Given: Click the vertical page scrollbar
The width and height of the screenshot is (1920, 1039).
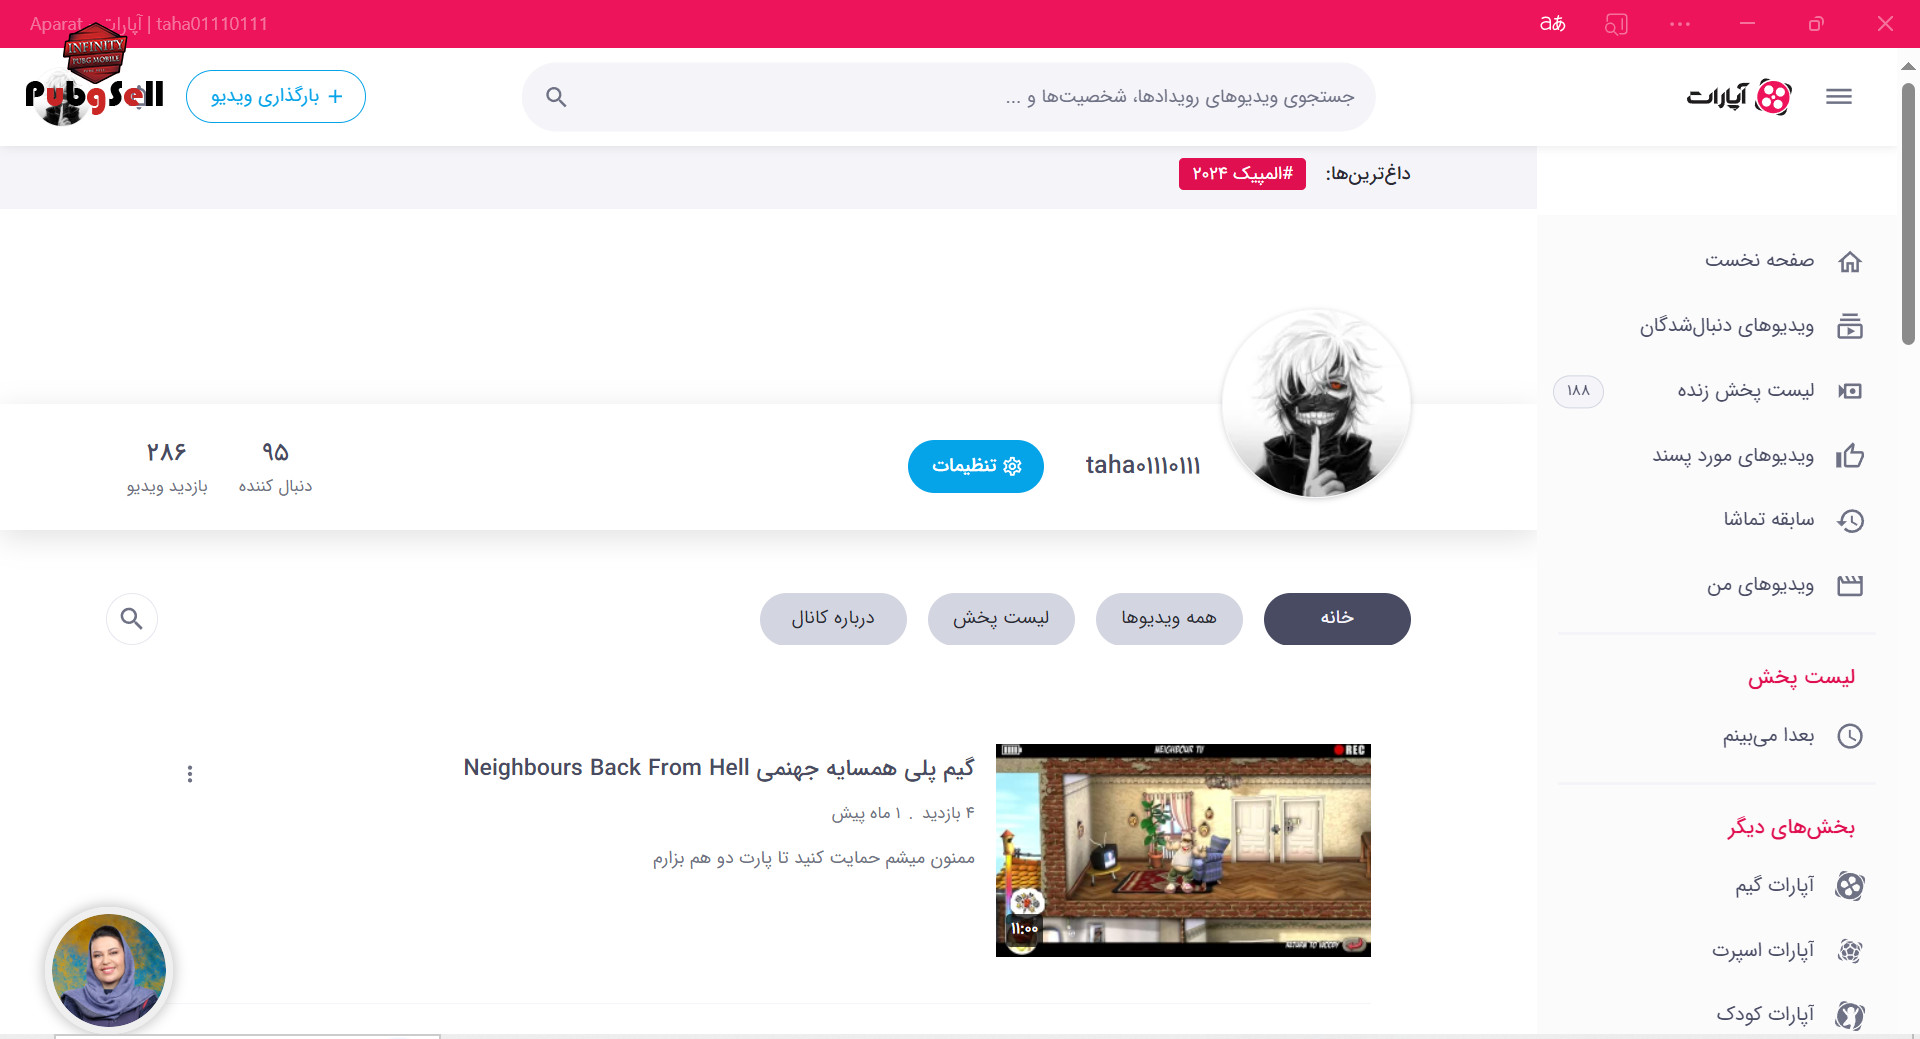Looking at the screenshot, I should [1908, 215].
